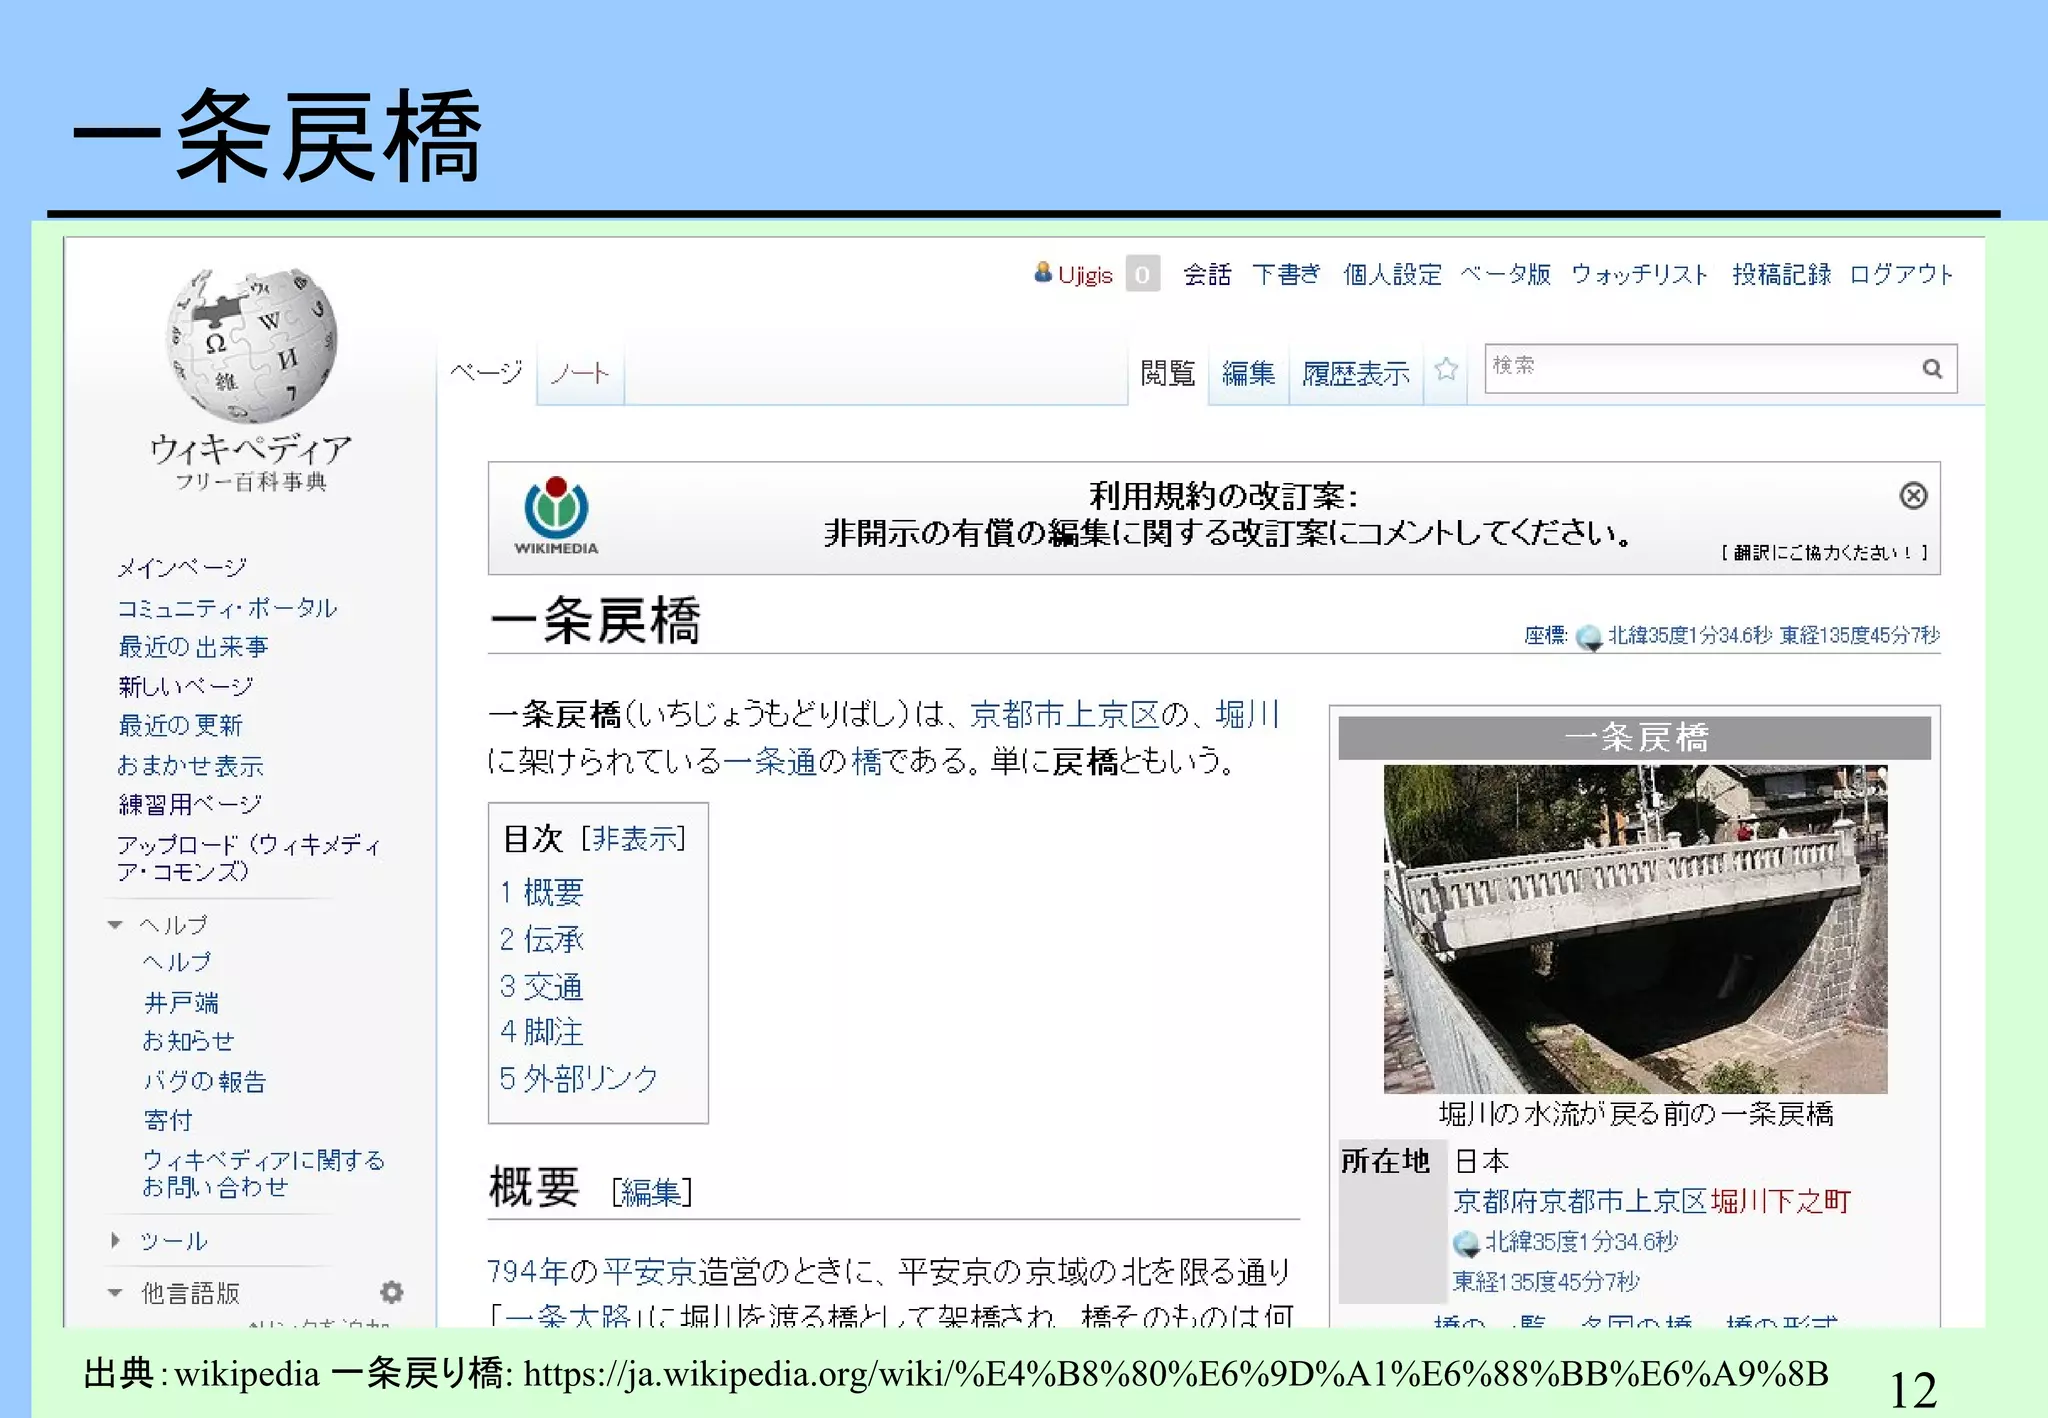Viewport: 2048px width, 1418px height.
Task: Open the ベータ版 link
Action: click(x=1506, y=275)
